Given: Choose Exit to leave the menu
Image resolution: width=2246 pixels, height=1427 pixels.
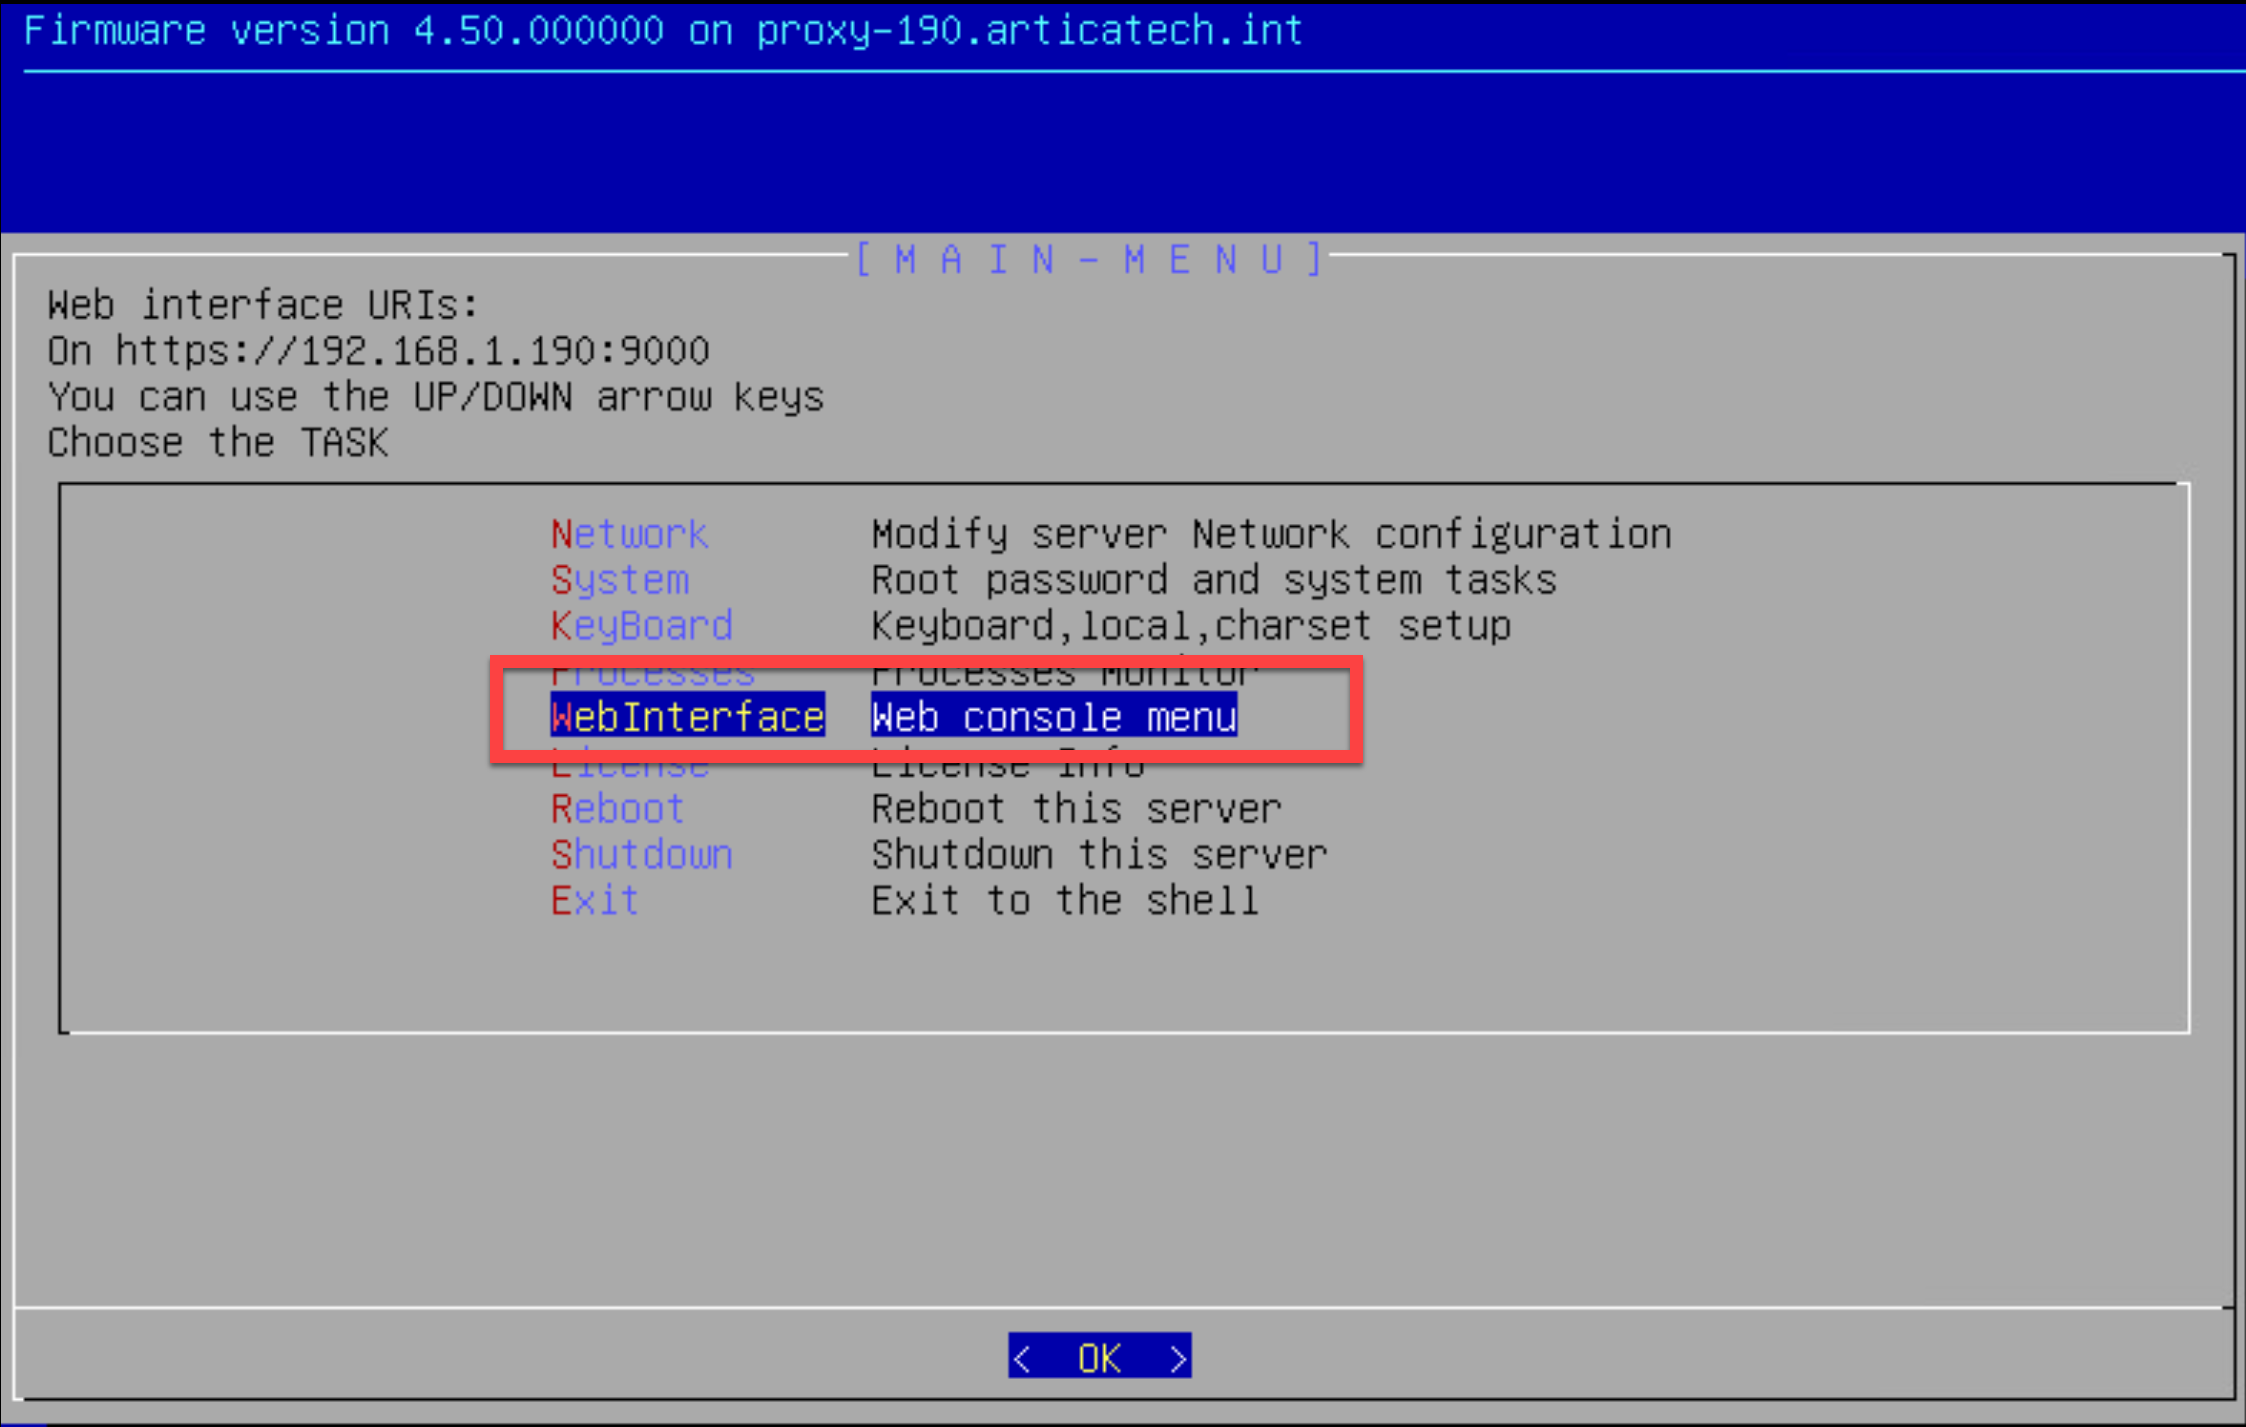Looking at the screenshot, I should 594,900.
